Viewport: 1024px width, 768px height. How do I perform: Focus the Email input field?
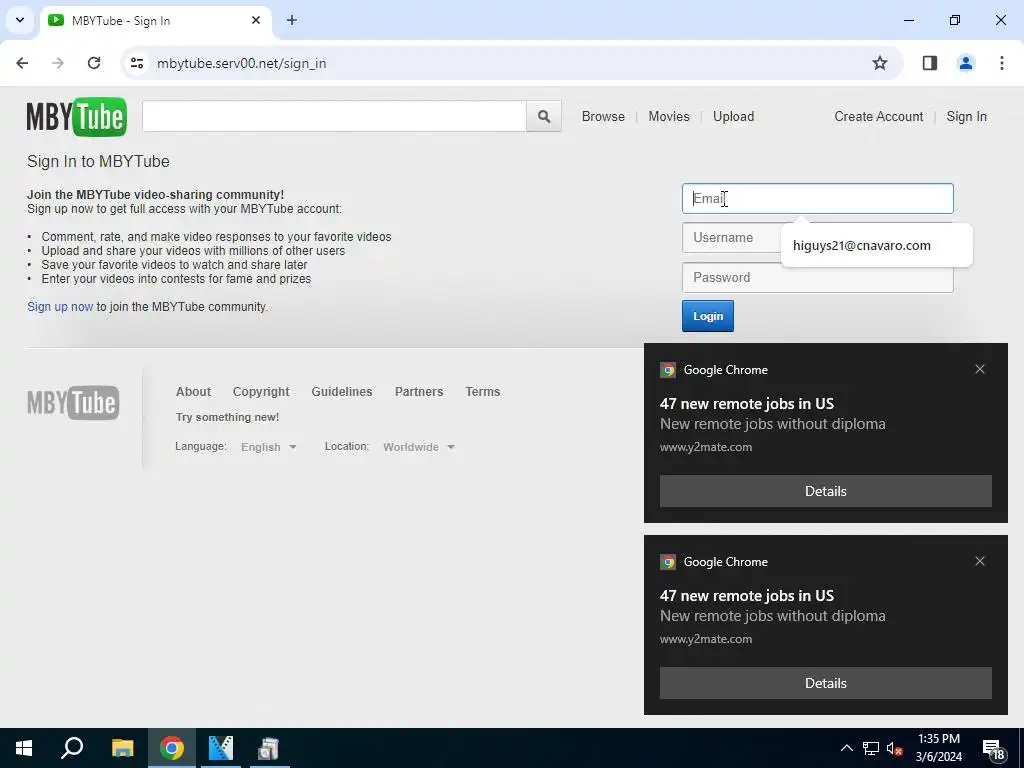point(818,199)
